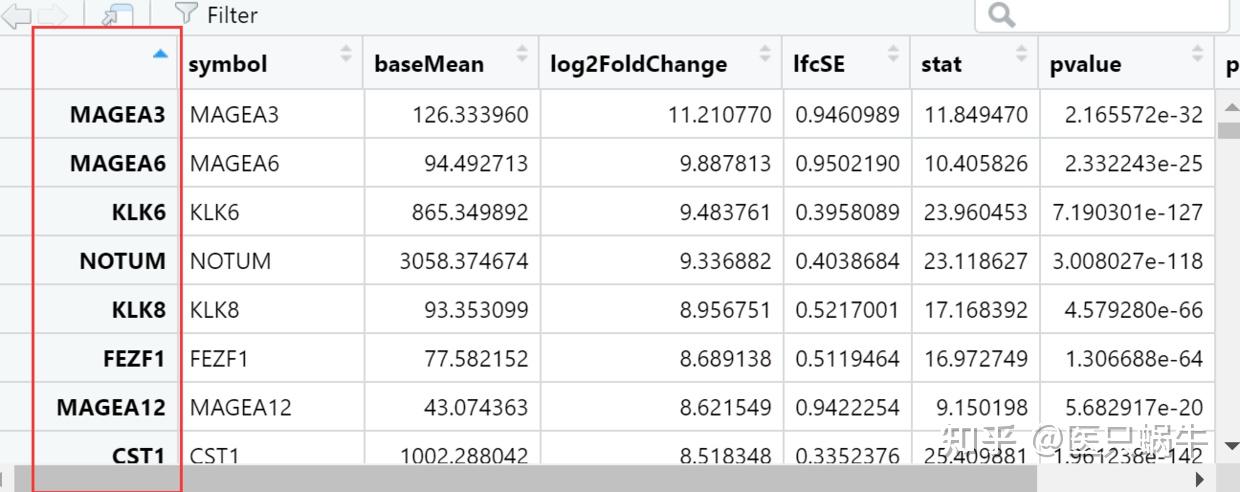Click the blue row-name sort arrow
The image size is (1240, 492).
[160, 55]
